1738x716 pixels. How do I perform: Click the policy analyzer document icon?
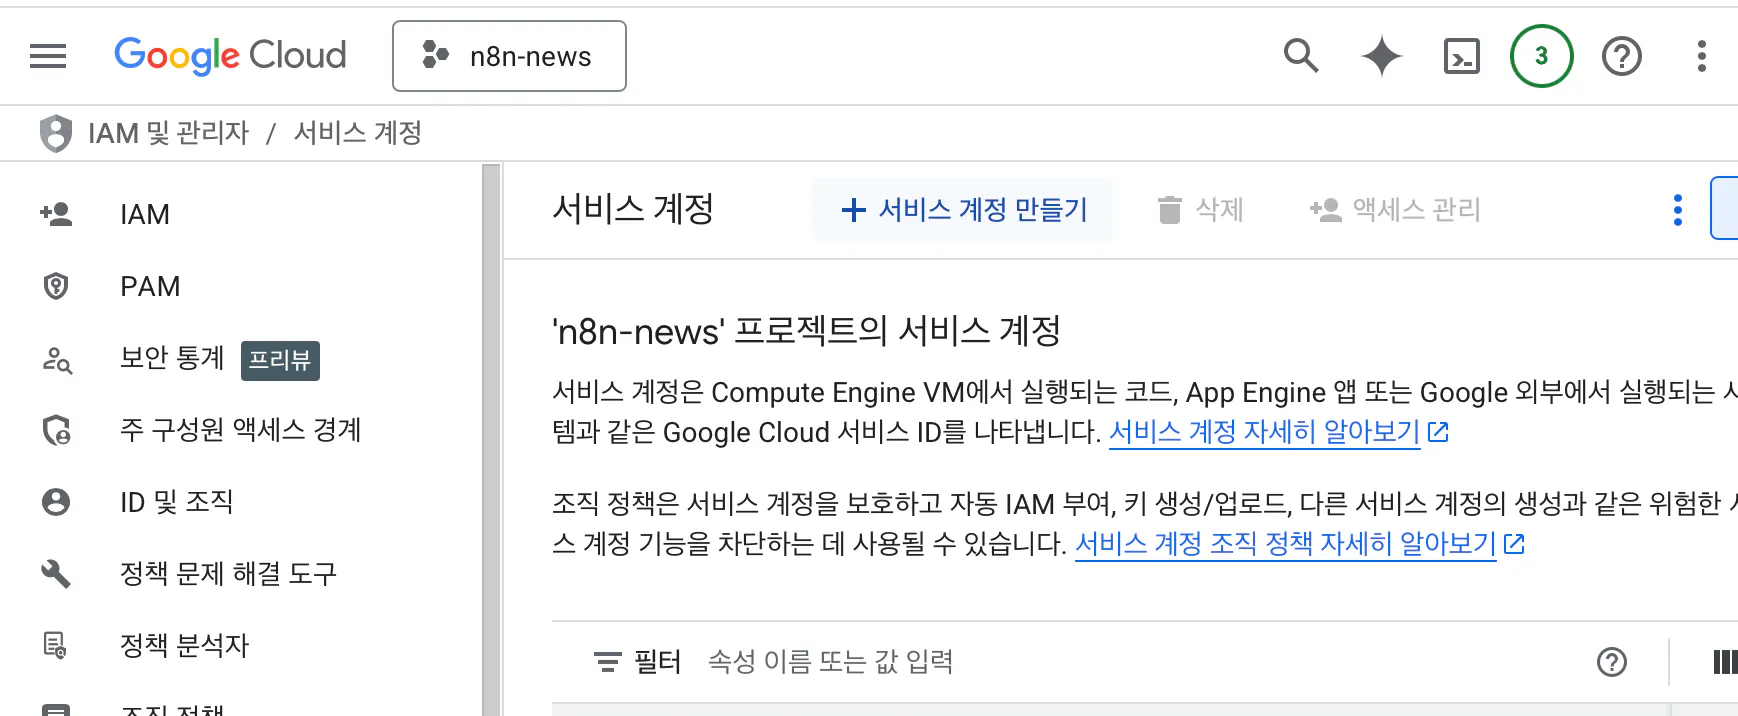point(56,646)
